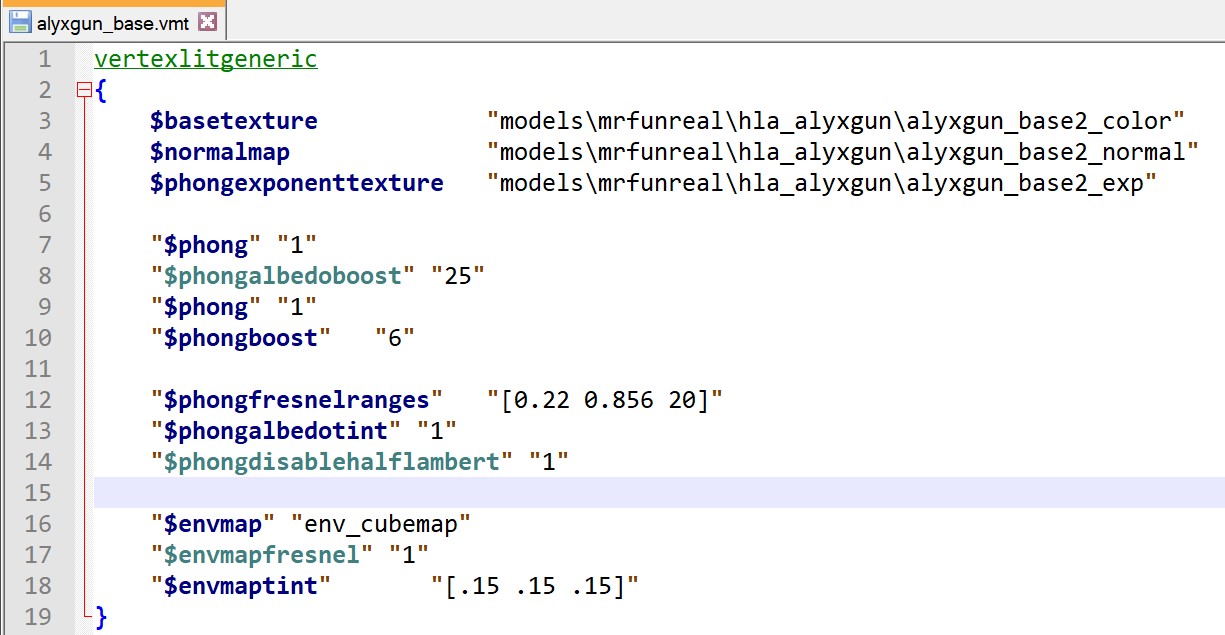1225x635 pixels.
Task: Select the alyxgun_base.vmt file tab
Action: coord(113,21)
